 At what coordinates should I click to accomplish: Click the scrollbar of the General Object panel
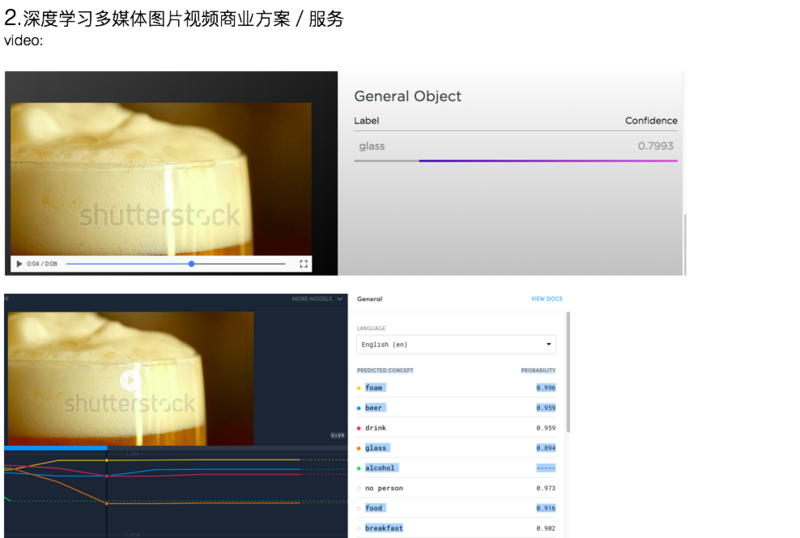685,245
